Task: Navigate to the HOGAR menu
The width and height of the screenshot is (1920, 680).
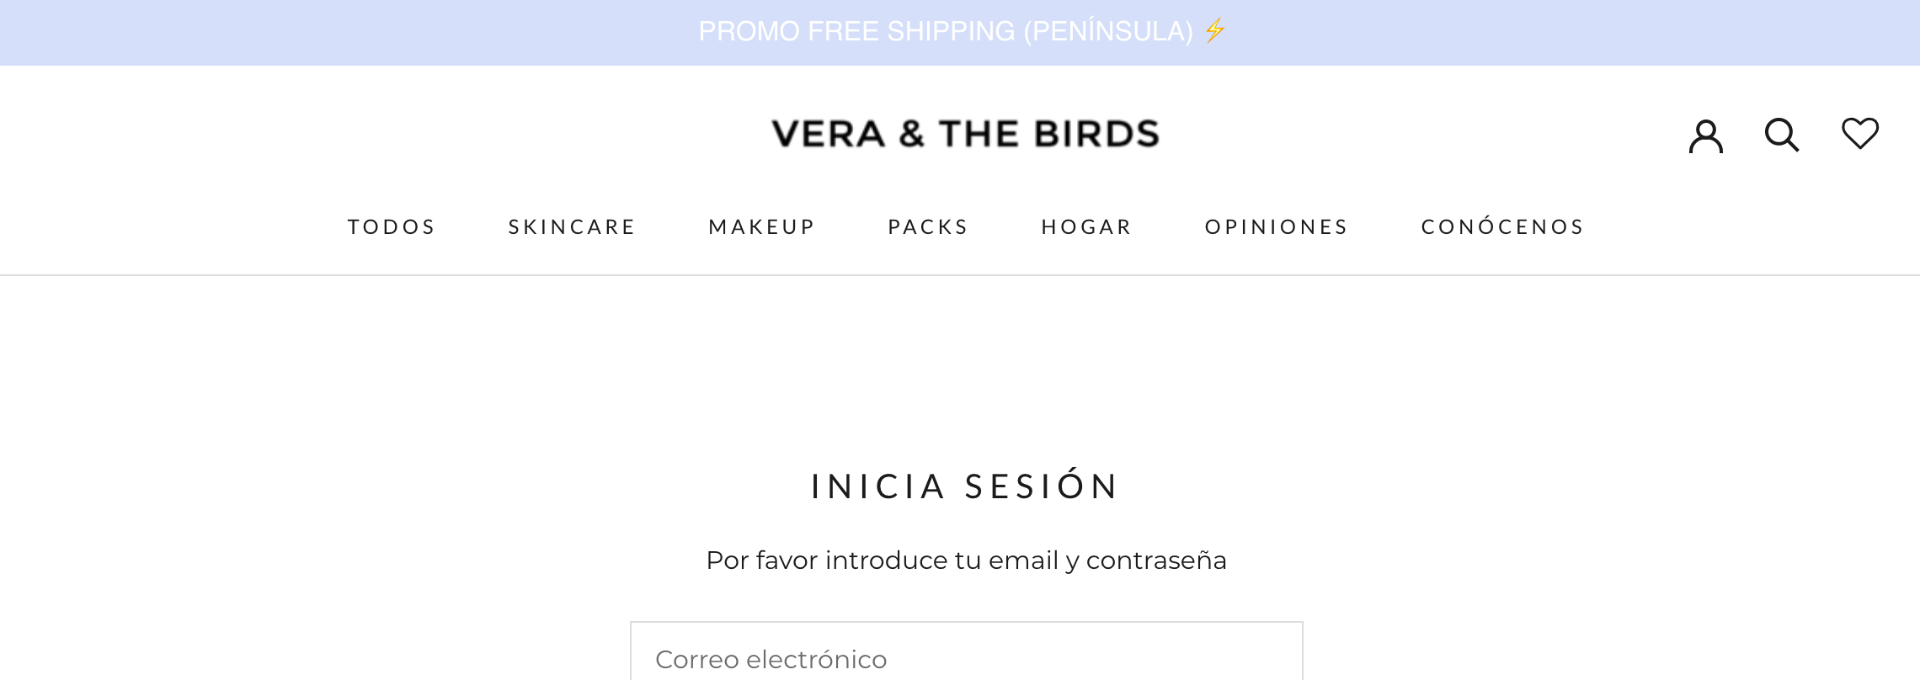Action: (x=1086, y=227)
